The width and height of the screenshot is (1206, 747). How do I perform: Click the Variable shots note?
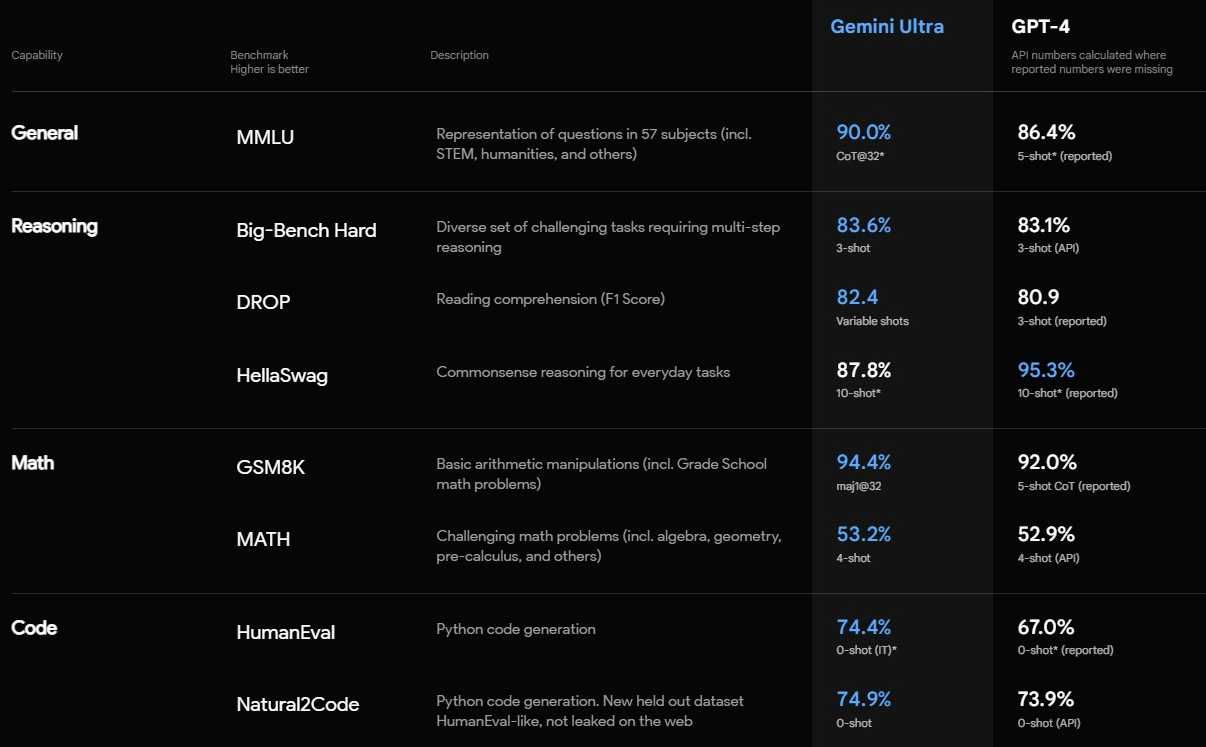click(x=872, y=321)
